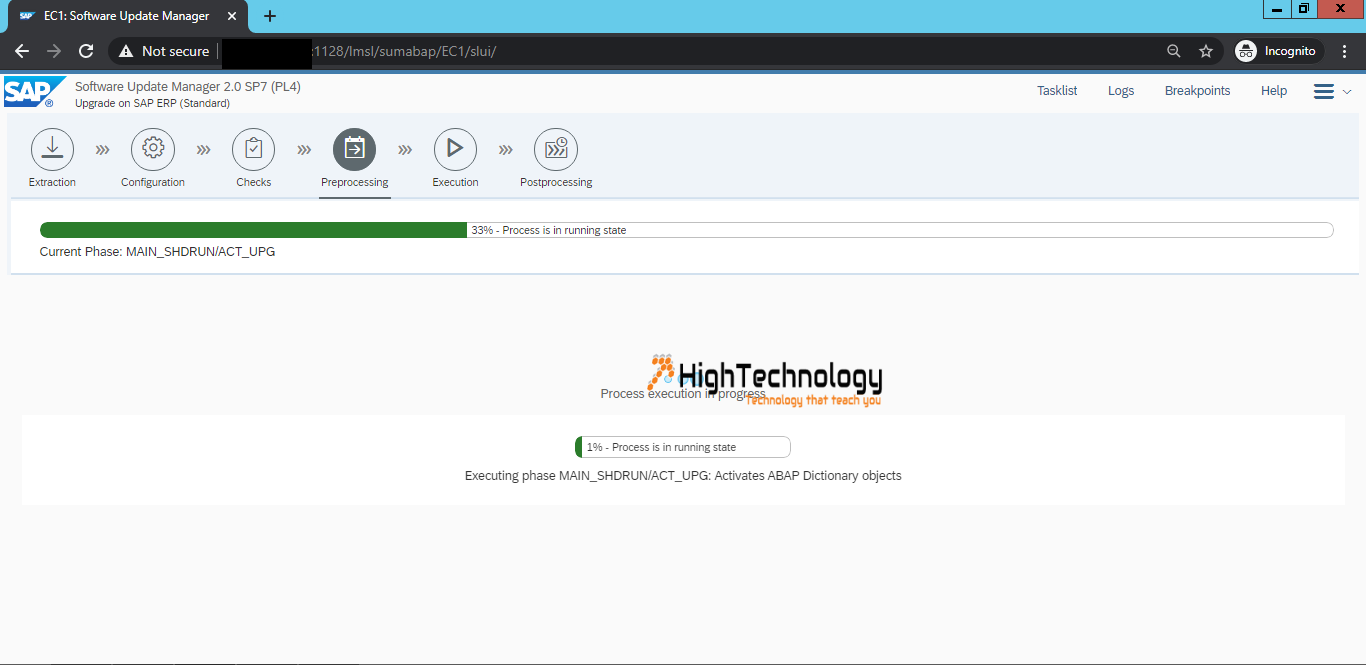Click the Execution step play icon
The height and width of the screenshot is (665, 1366).
(x=455, y=149)
